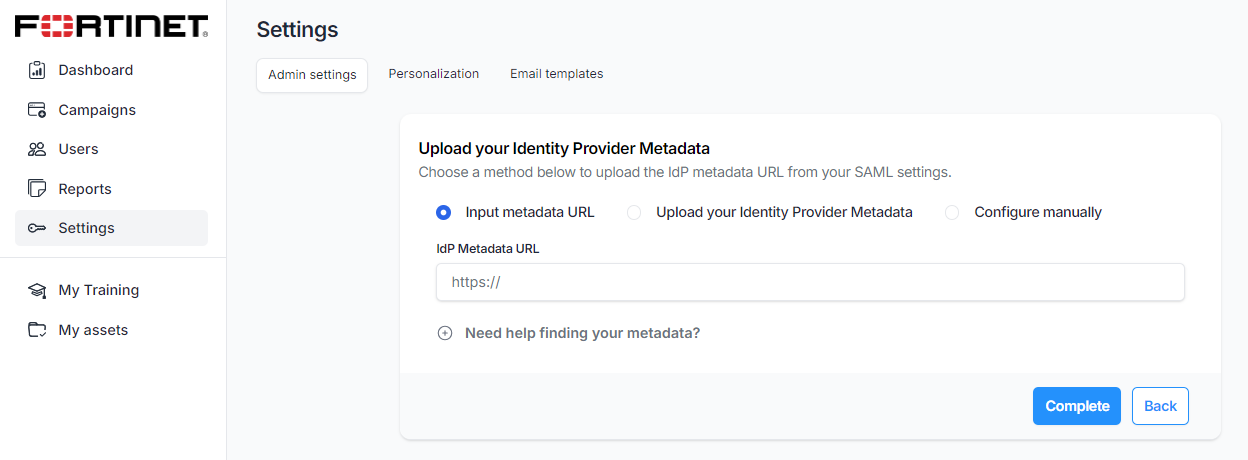This screenshot has width=1248, height=460.
Task: Click the Campaigns sidebar icon
Action: pos(37,110)
